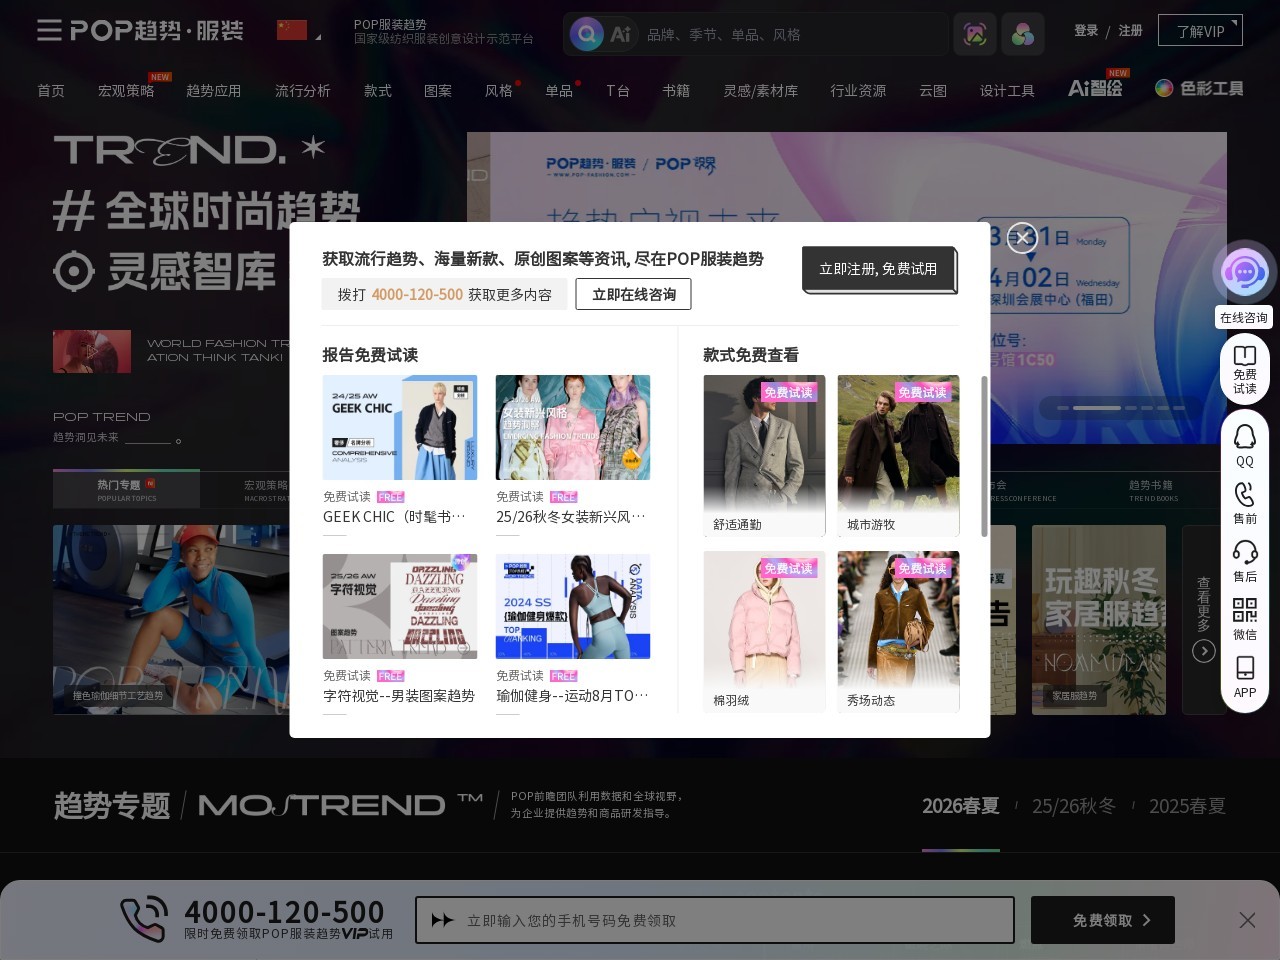Click the phone number input field at bottom
Image resolution: width=1280 pixels, height=960 pixels.
click(715, 920)
